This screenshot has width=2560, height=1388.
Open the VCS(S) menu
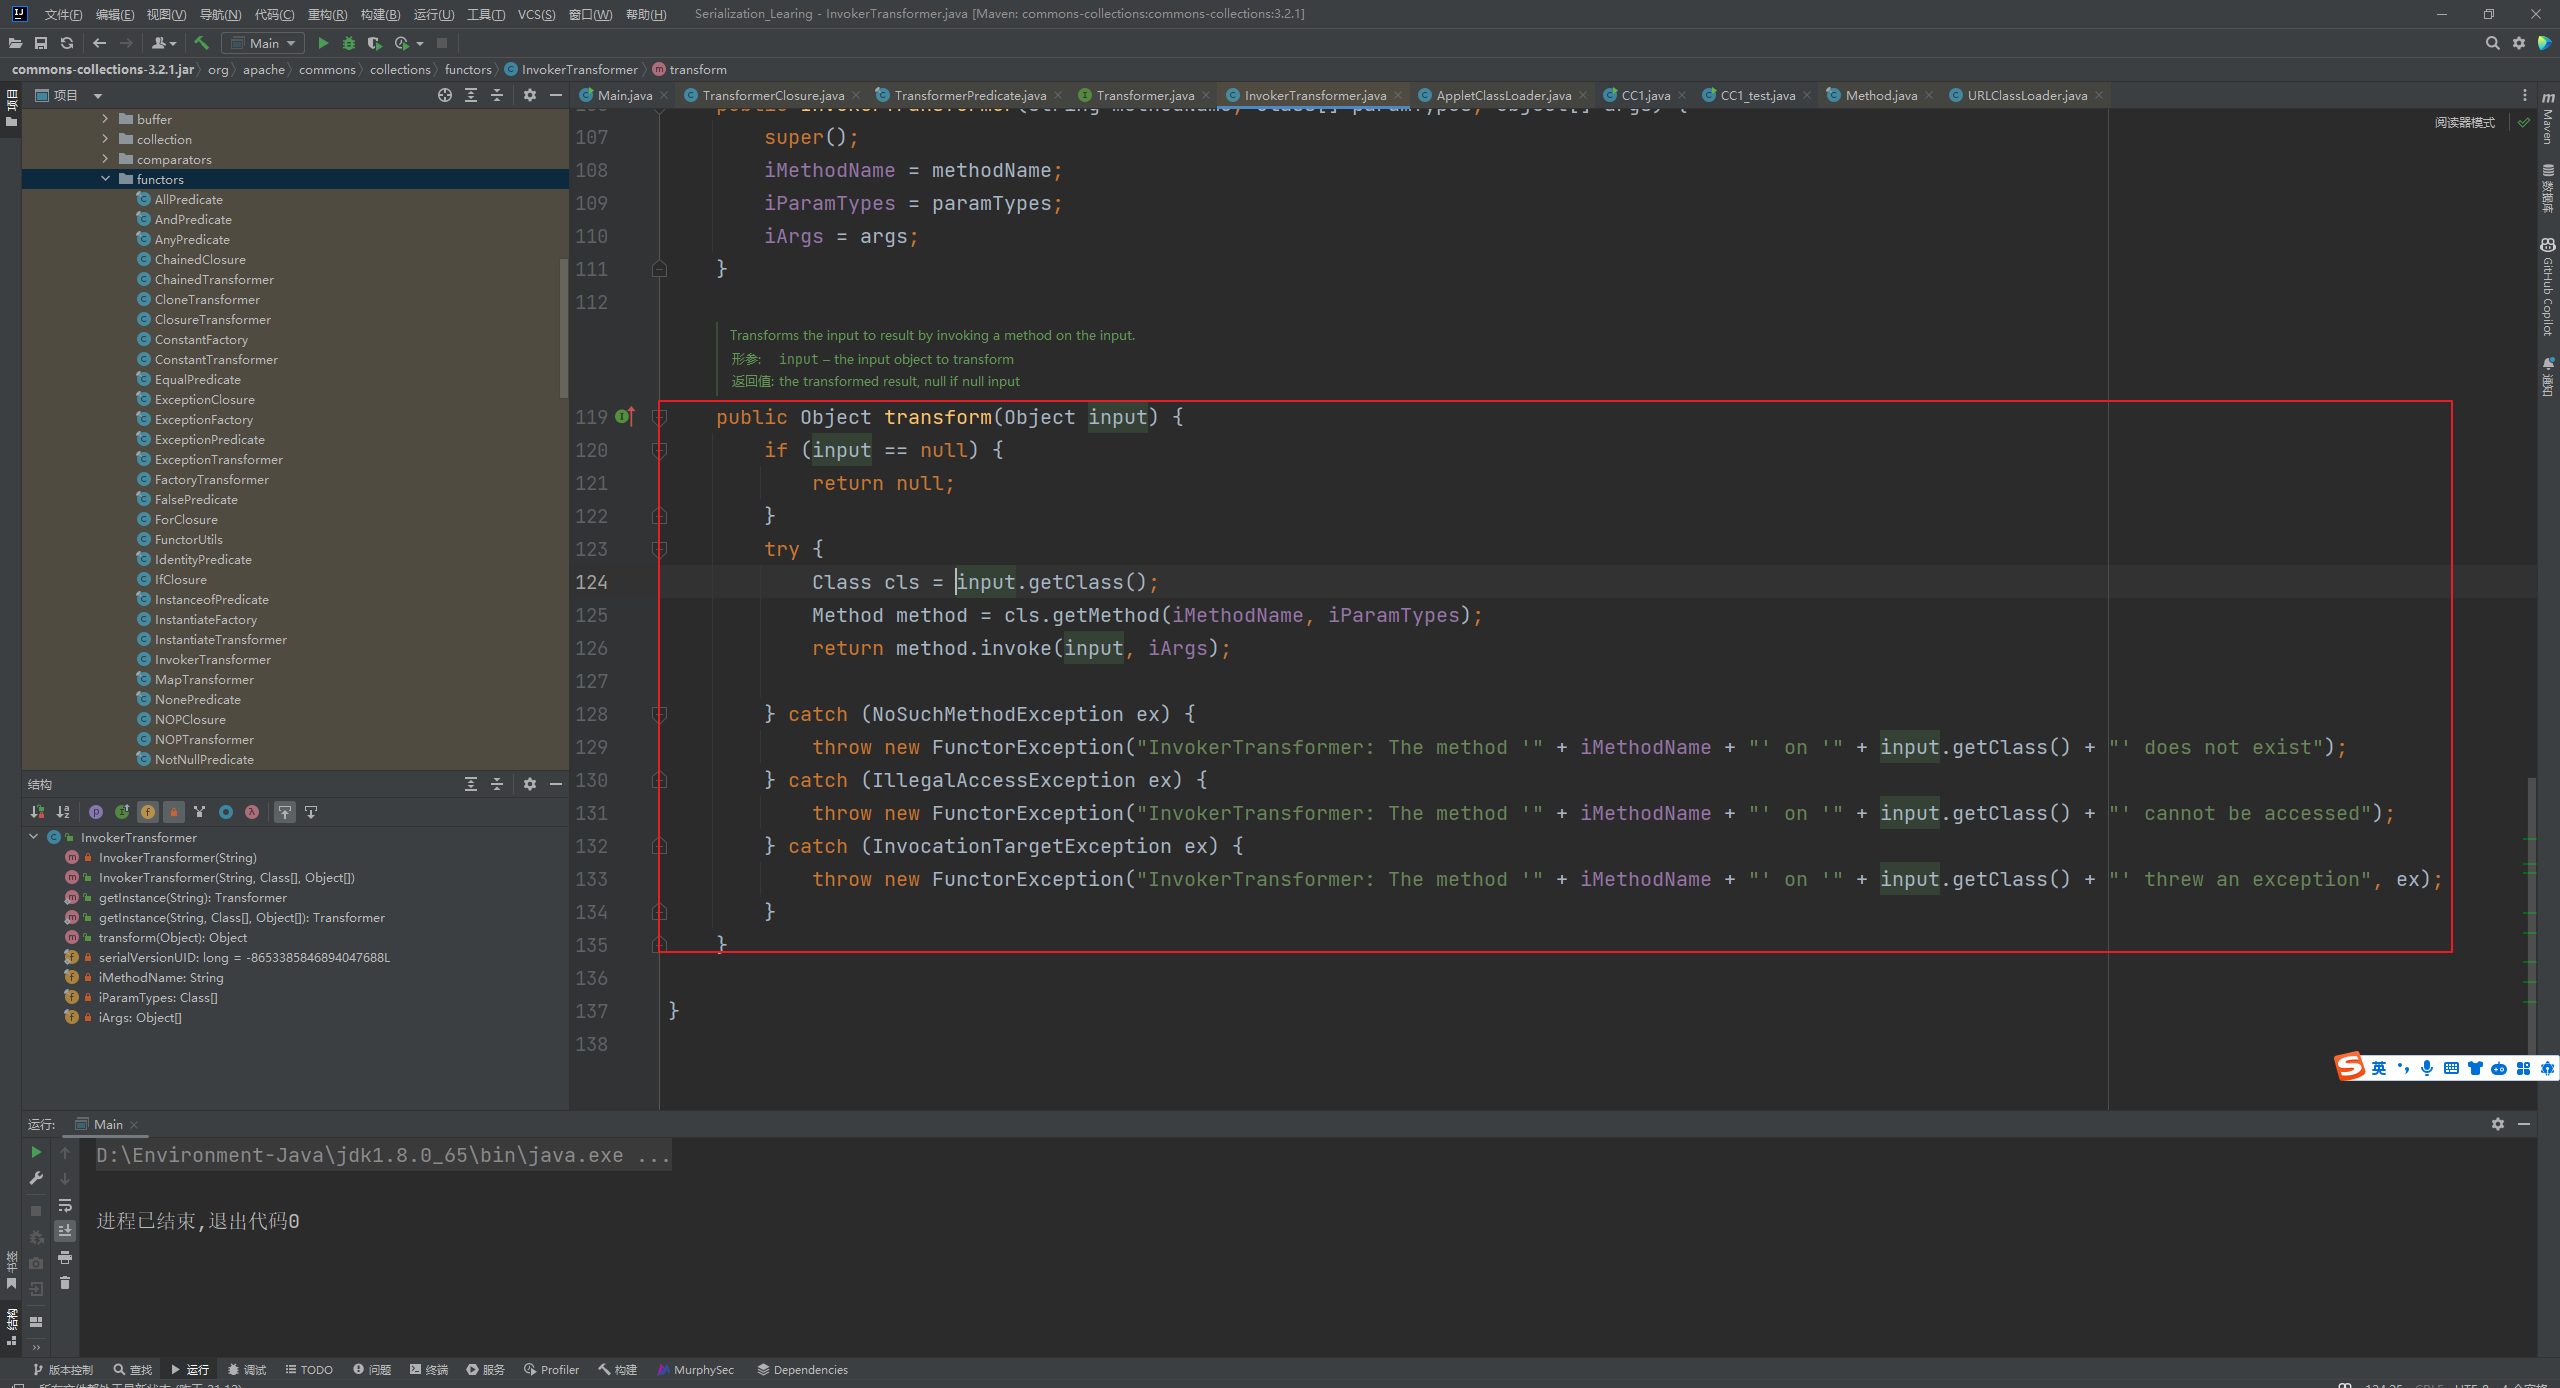click(536, 14)
